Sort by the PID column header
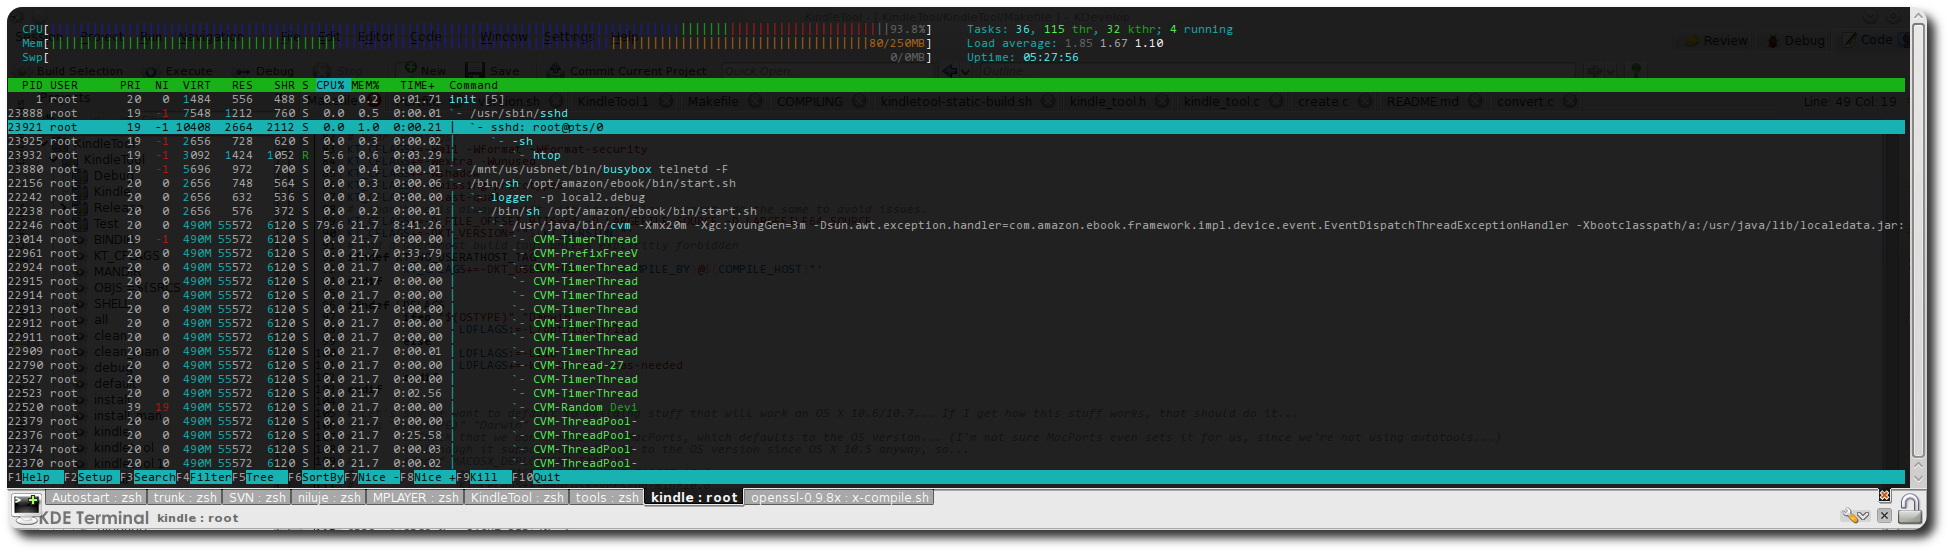Screen dimensions: 1950x553 point(32,85)
